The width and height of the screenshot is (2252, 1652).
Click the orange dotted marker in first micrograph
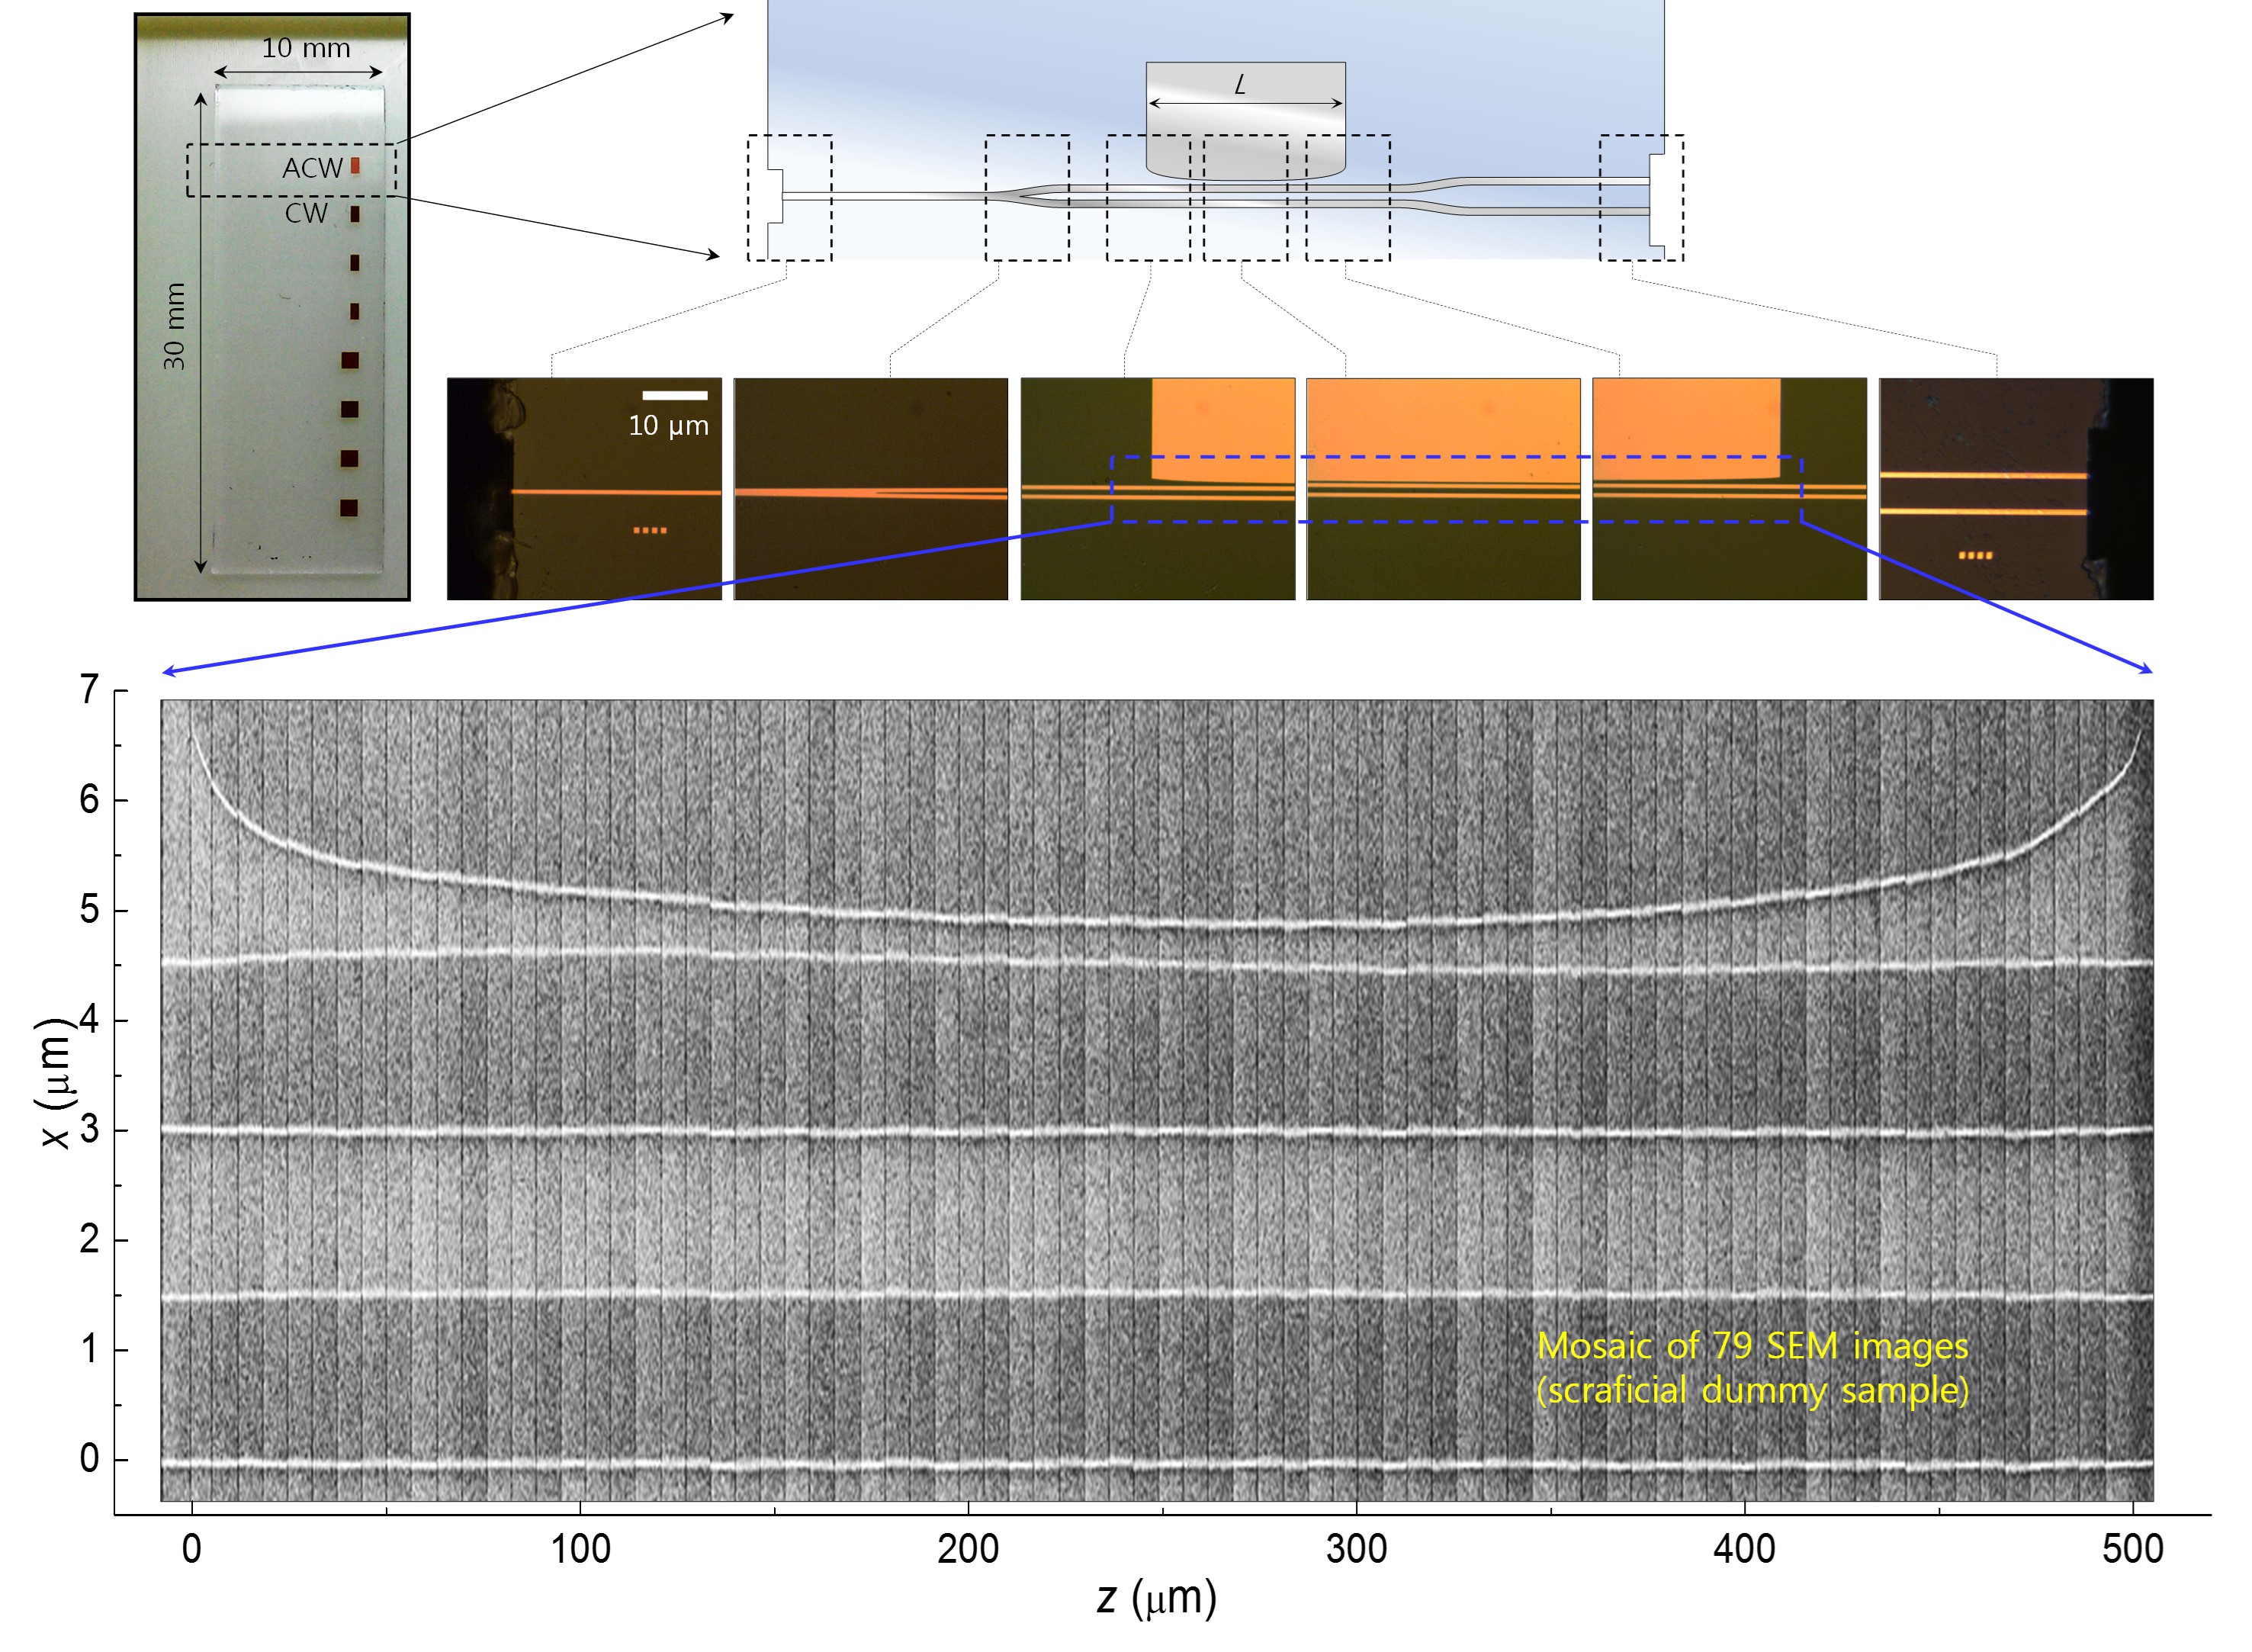click(x=650, y=530)
